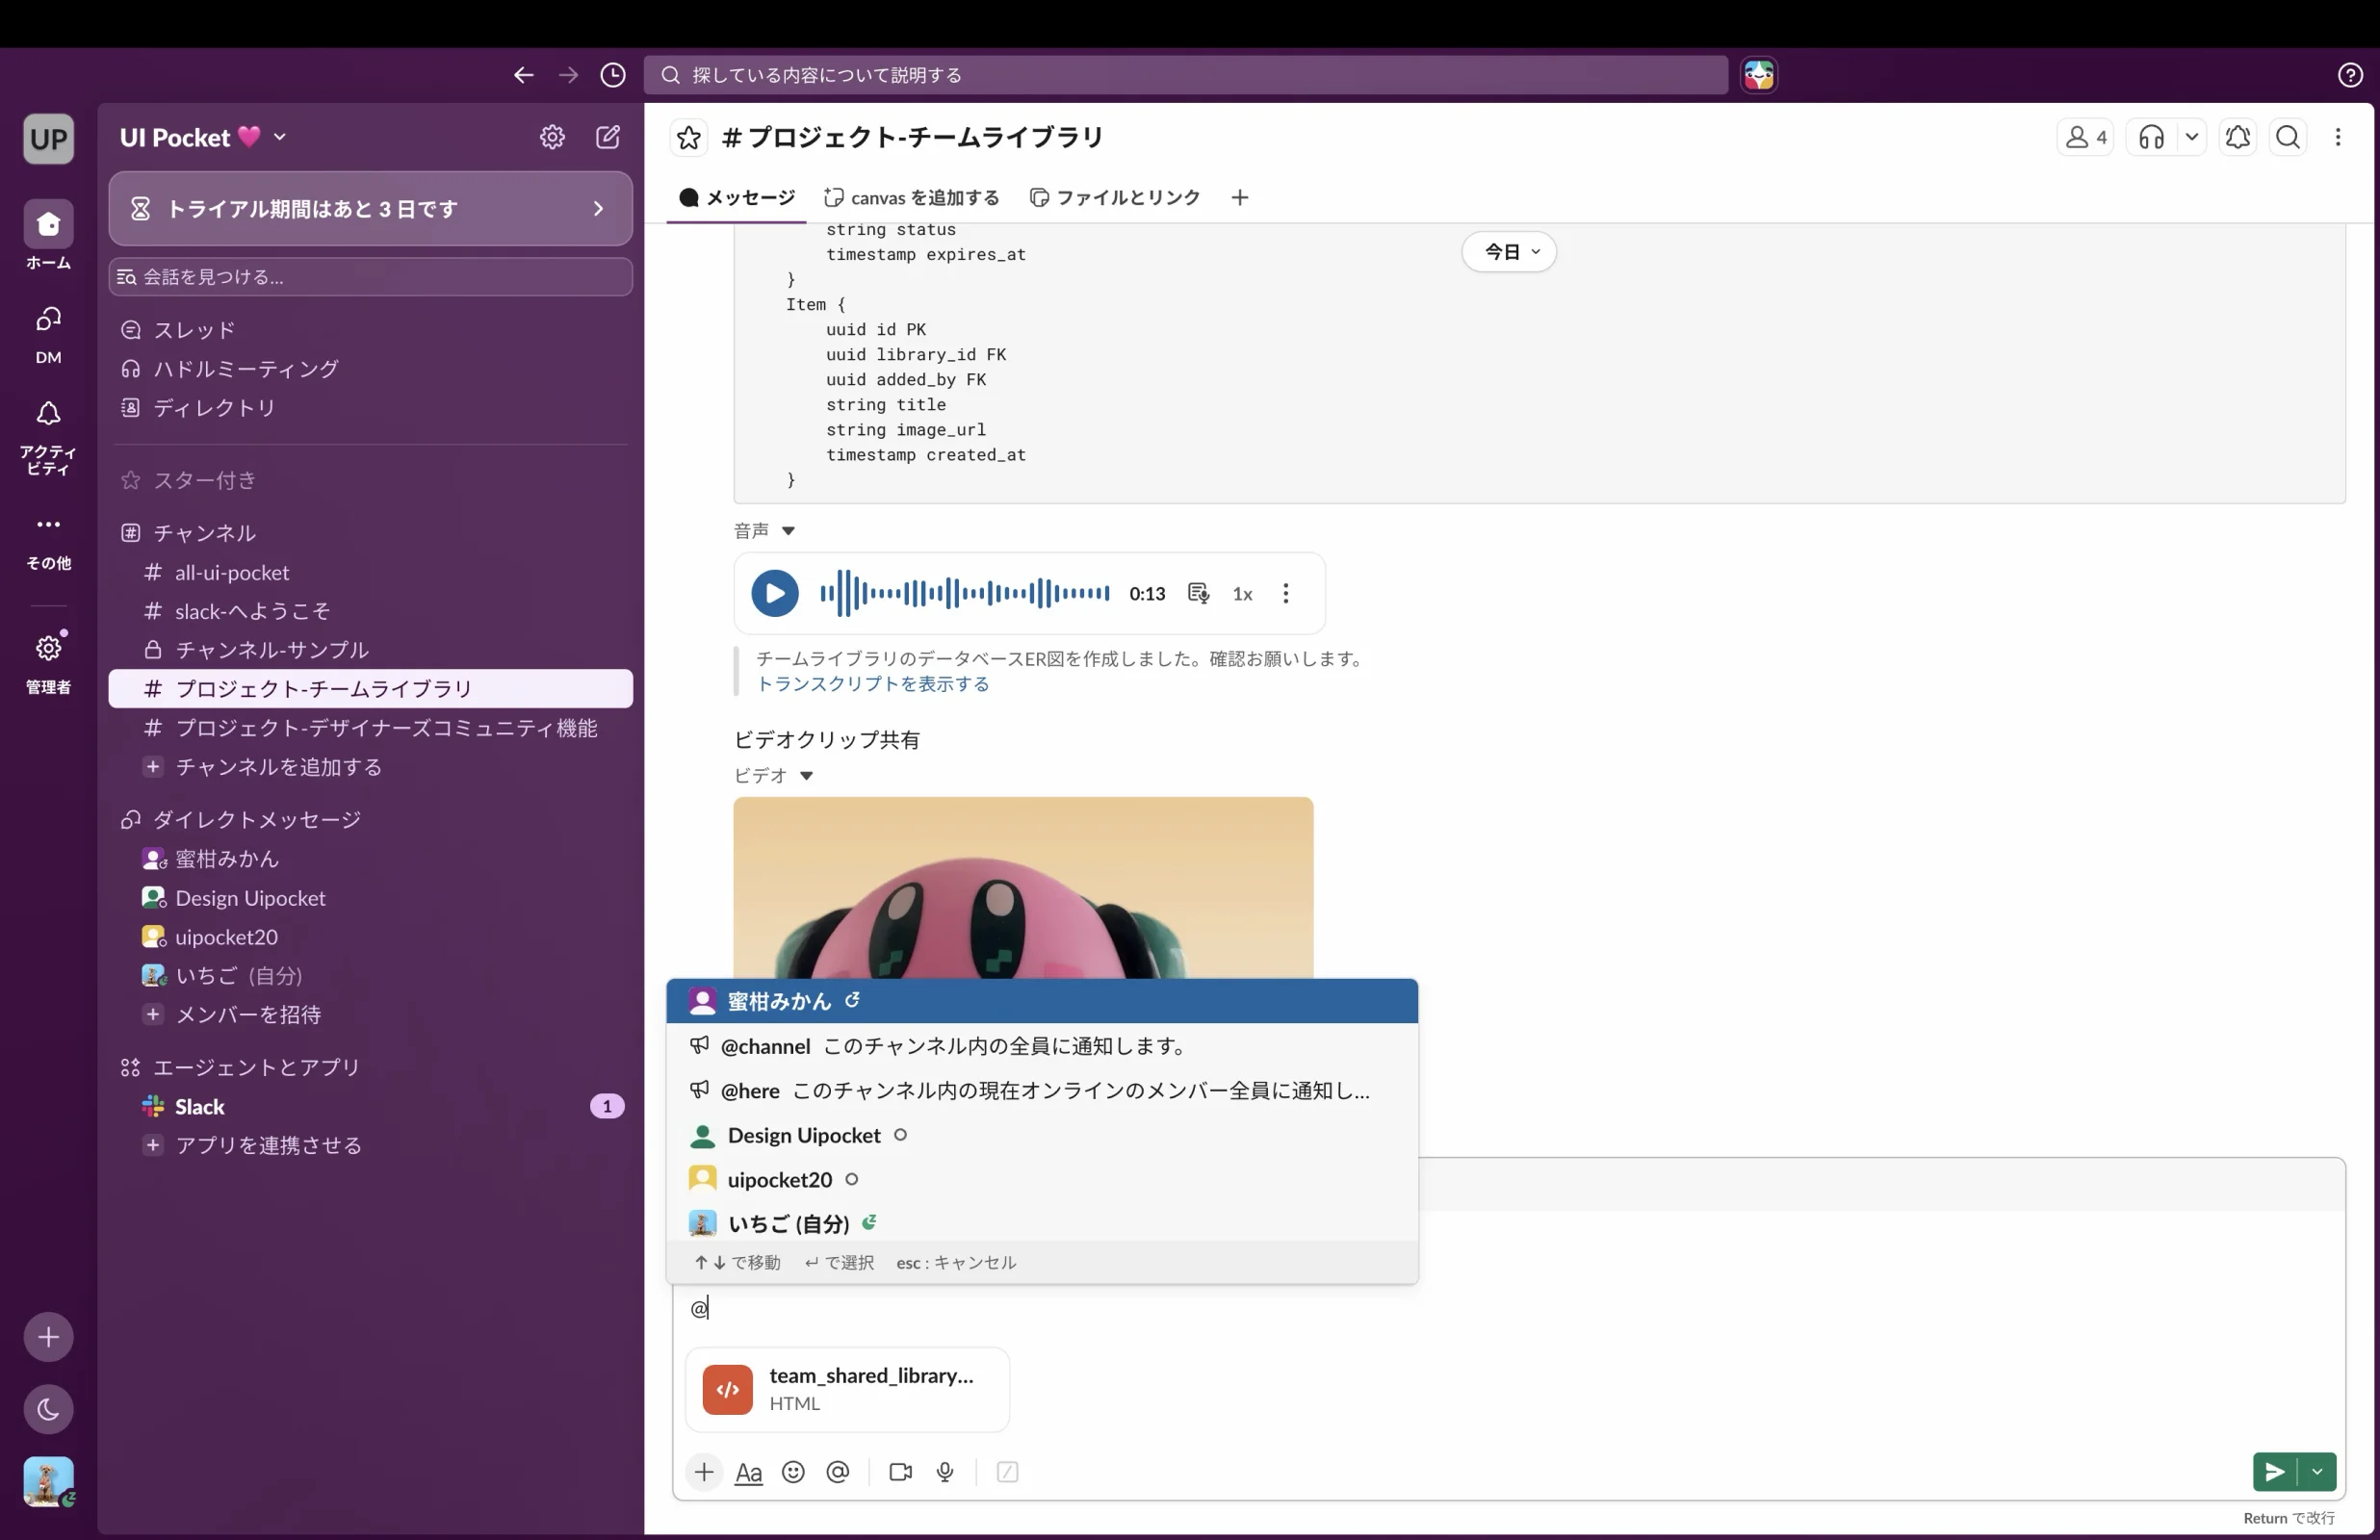This screenshot has height=1540, width=2380.
Task: Open トライアル期間はあと３日です banner
Action: click(x=370, y=208)
